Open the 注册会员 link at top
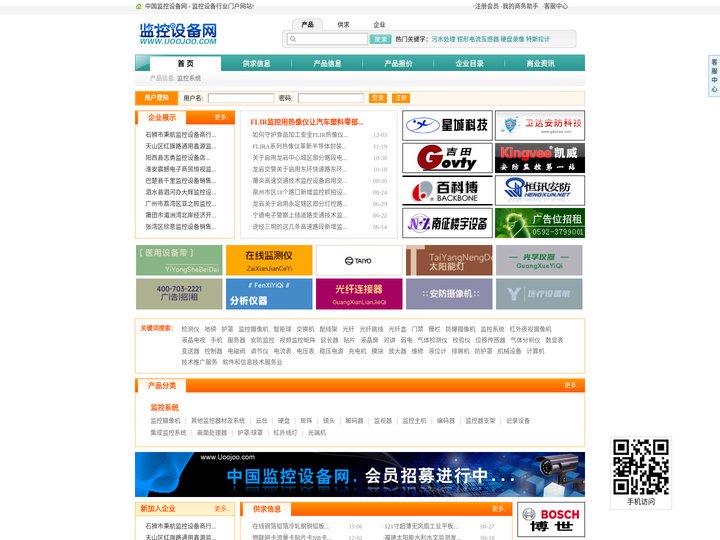 point(486,6)
